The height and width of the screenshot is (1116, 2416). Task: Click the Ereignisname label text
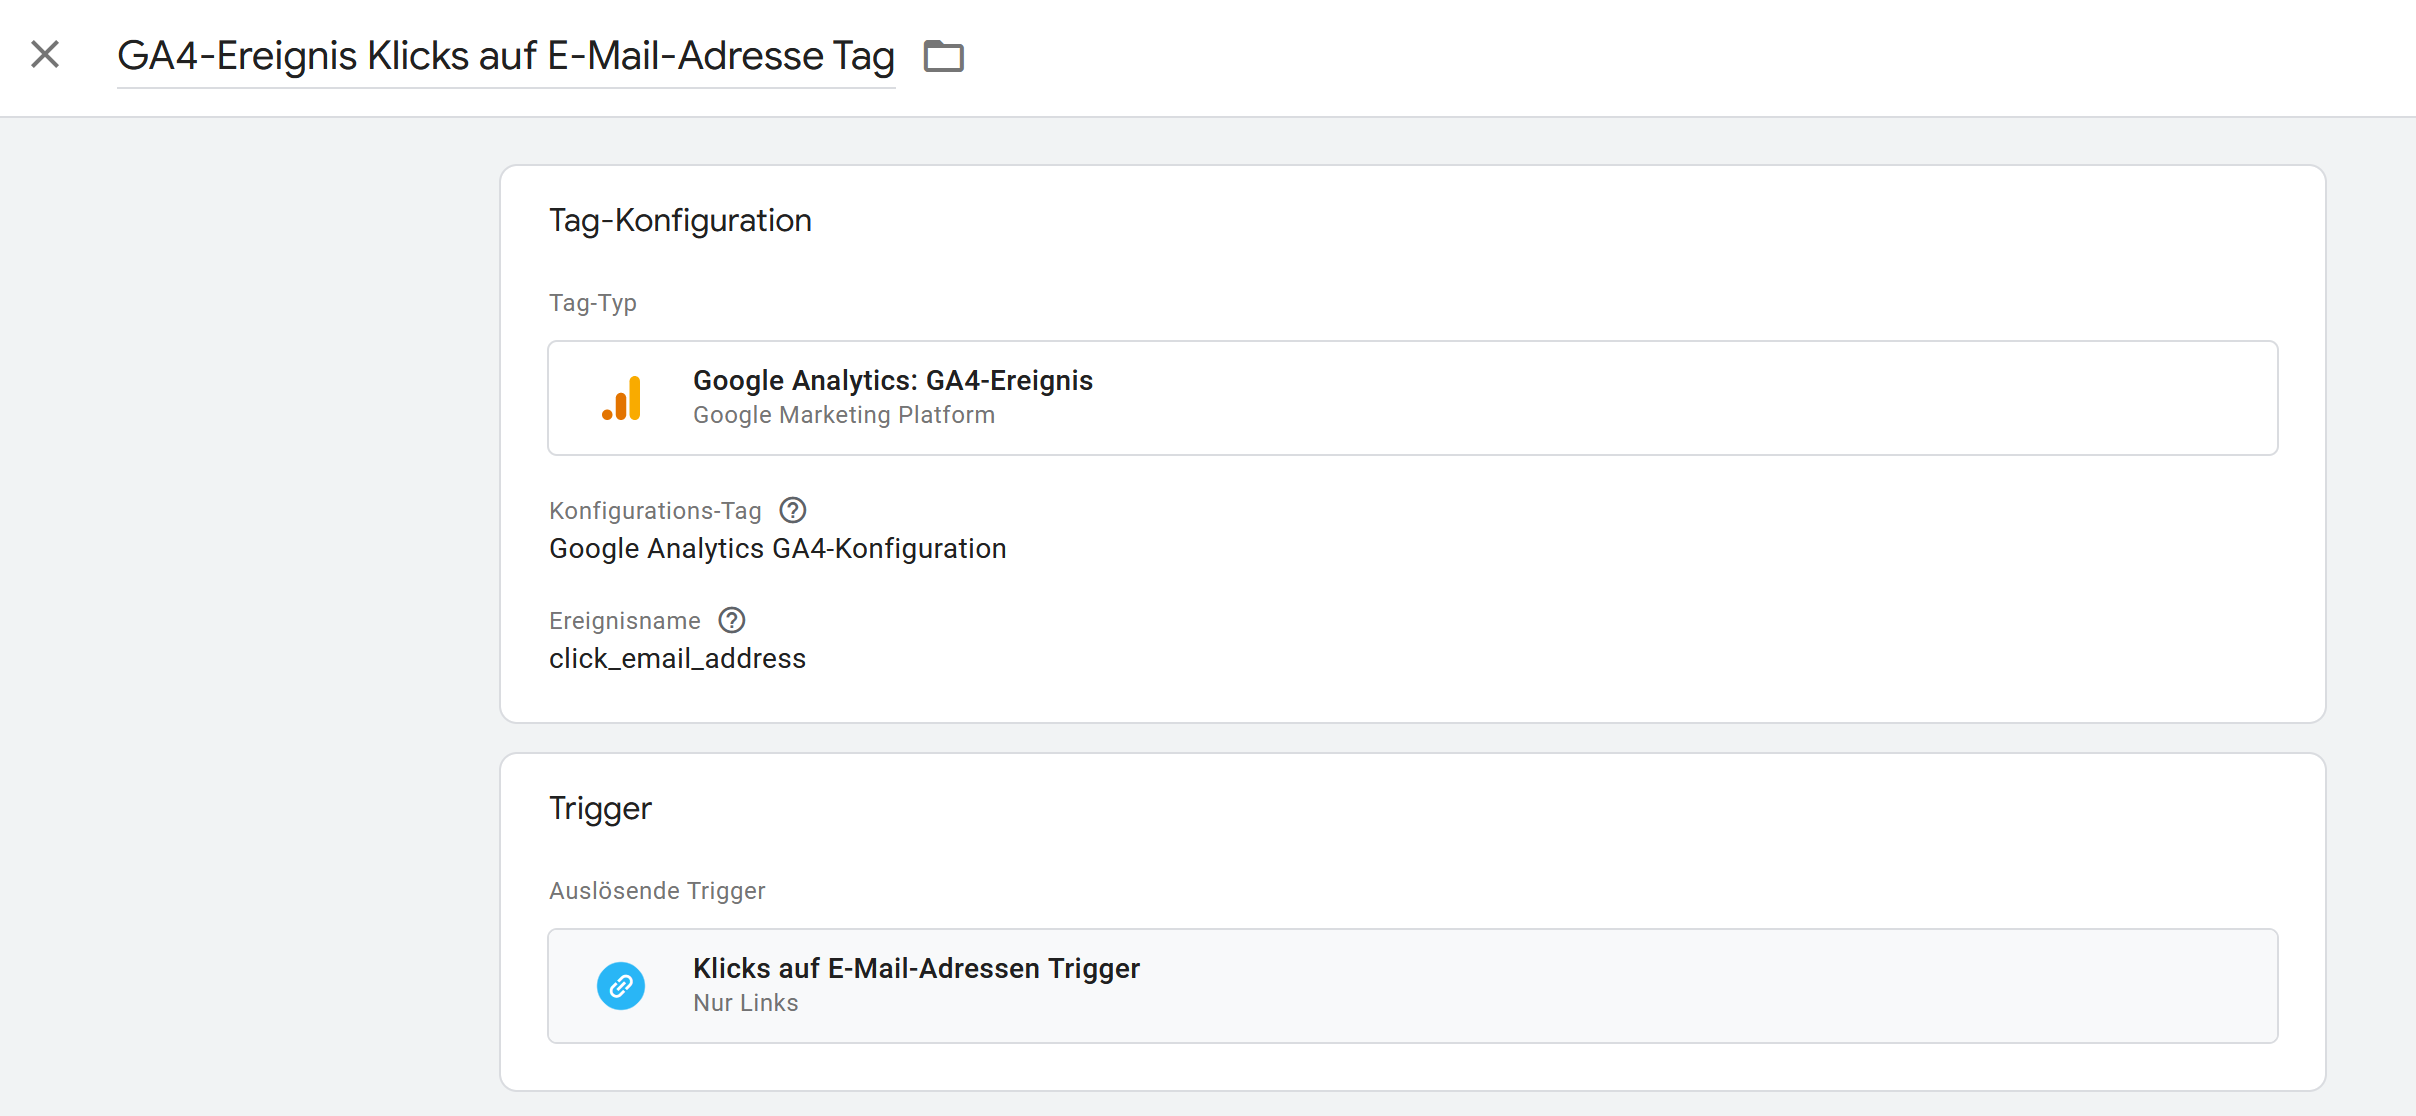625,621
